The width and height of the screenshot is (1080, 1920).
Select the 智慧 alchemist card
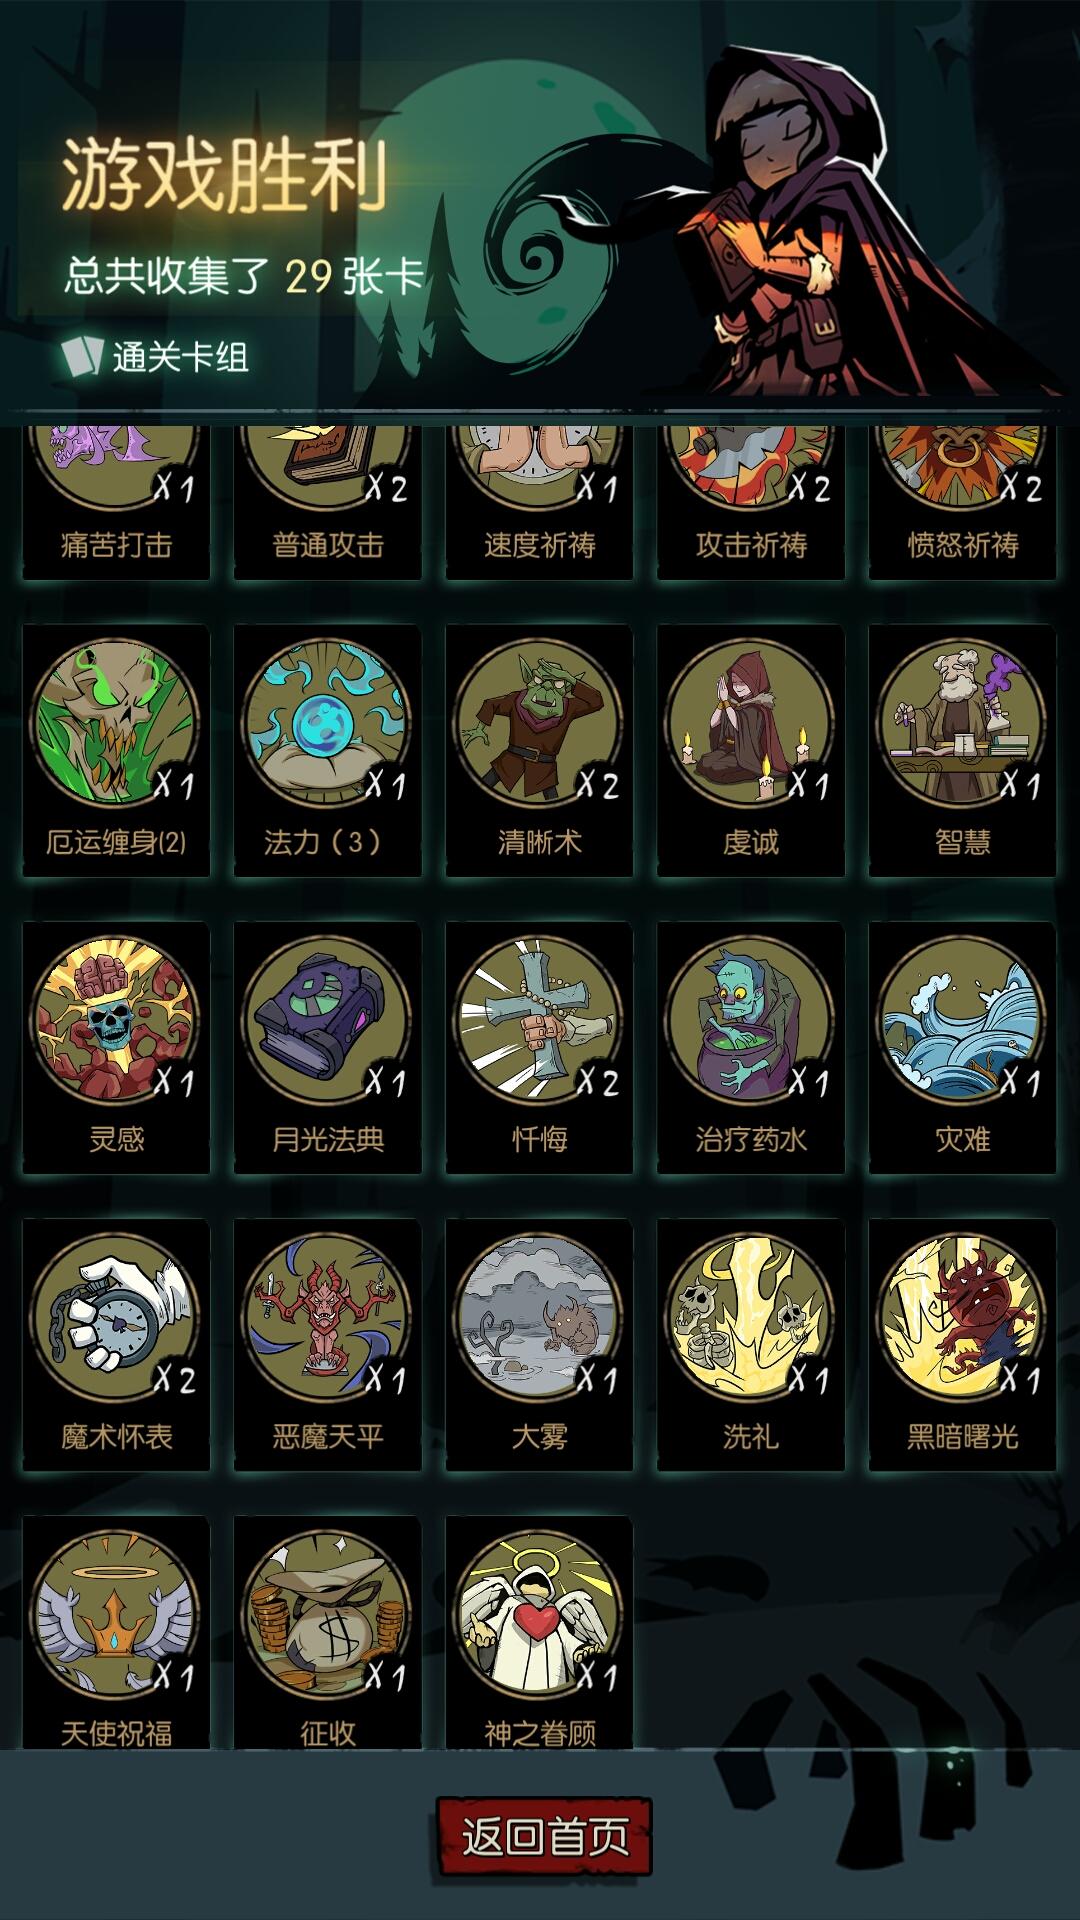point(962,750)
